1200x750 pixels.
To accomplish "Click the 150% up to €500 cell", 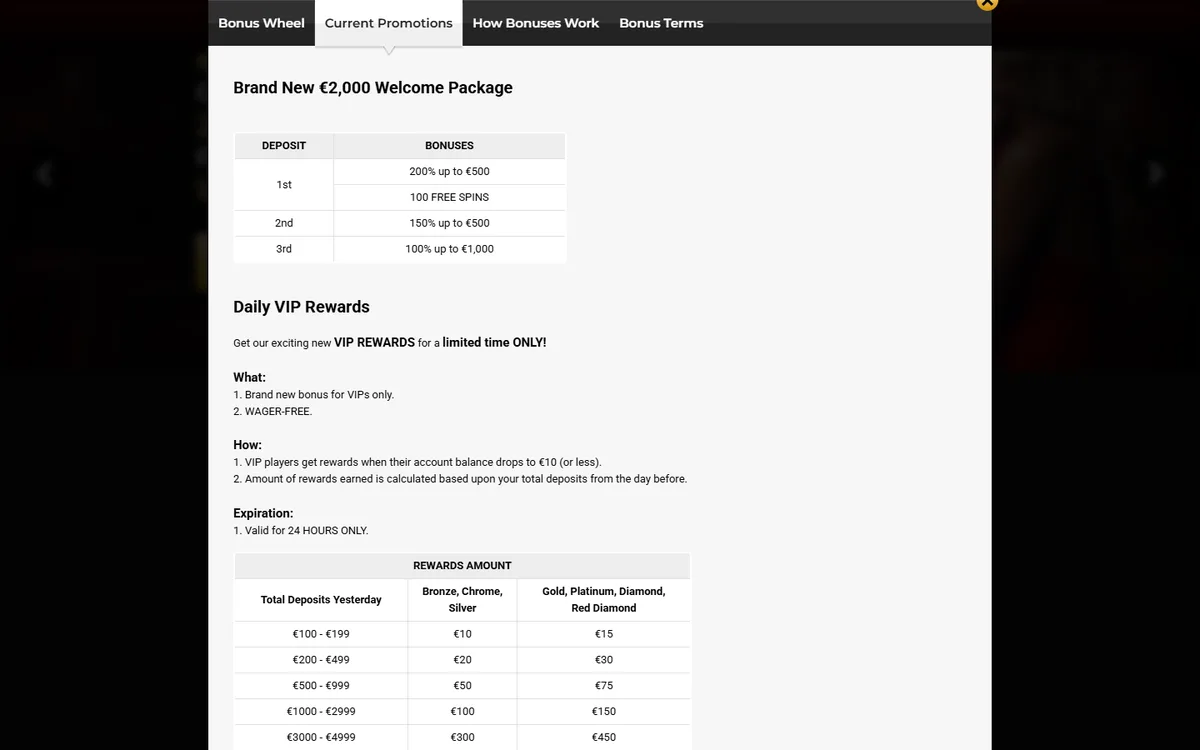I will tap(450, 223).
